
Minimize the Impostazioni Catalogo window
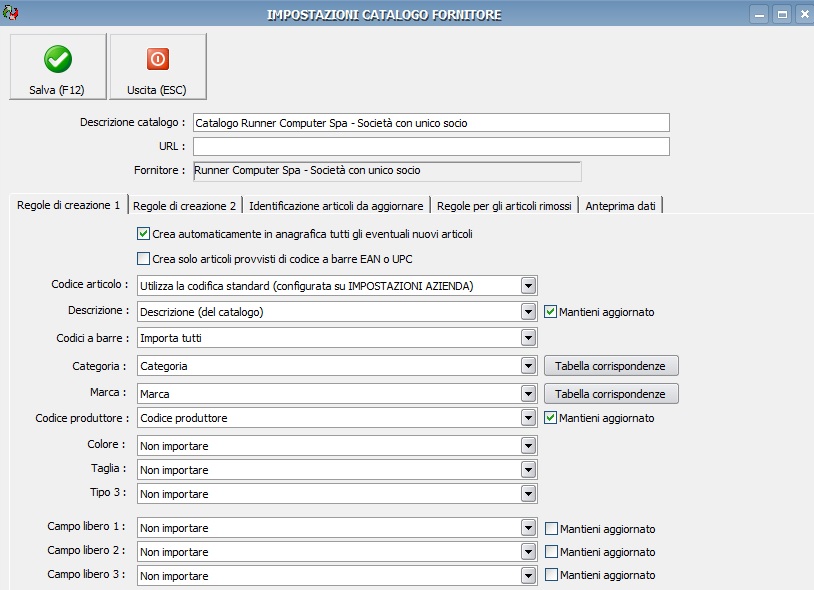(759, 15)
